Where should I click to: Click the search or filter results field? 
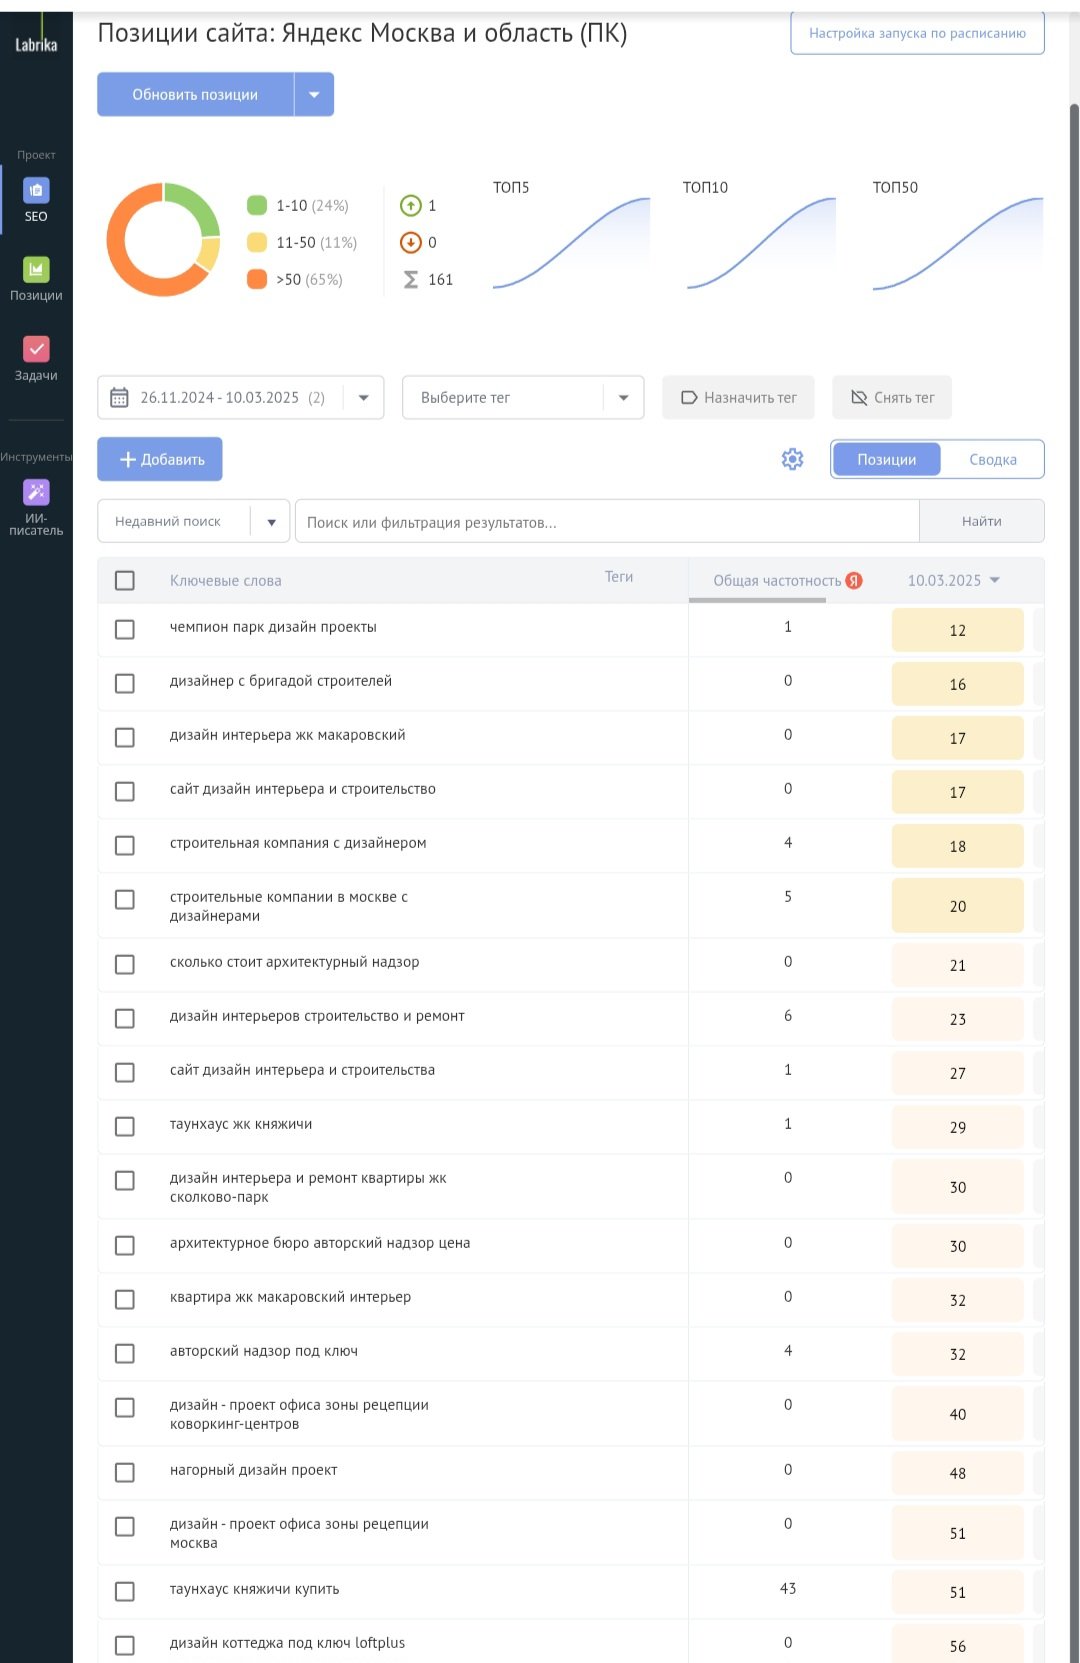[606, 521]
